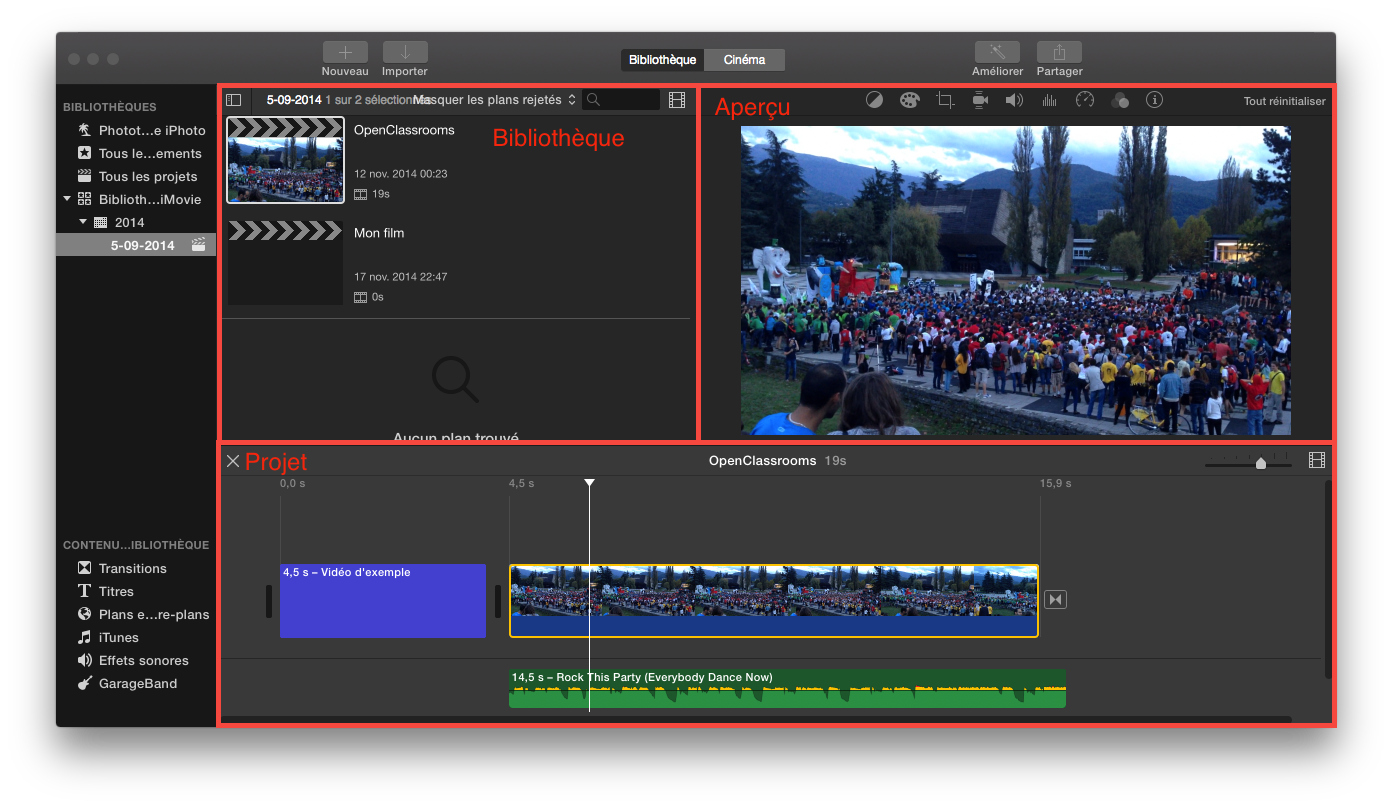Viewport: 1392px width, 807px height.
Task: Toggle the sidebar panel icon in Bibliothèque
Action: coord(233,100)
